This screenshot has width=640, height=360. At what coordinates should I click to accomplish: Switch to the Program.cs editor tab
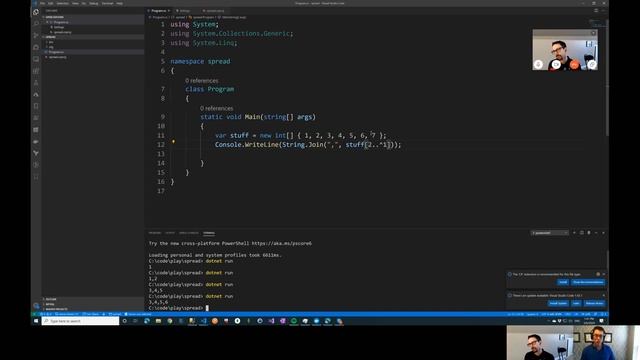pos(159,11)
